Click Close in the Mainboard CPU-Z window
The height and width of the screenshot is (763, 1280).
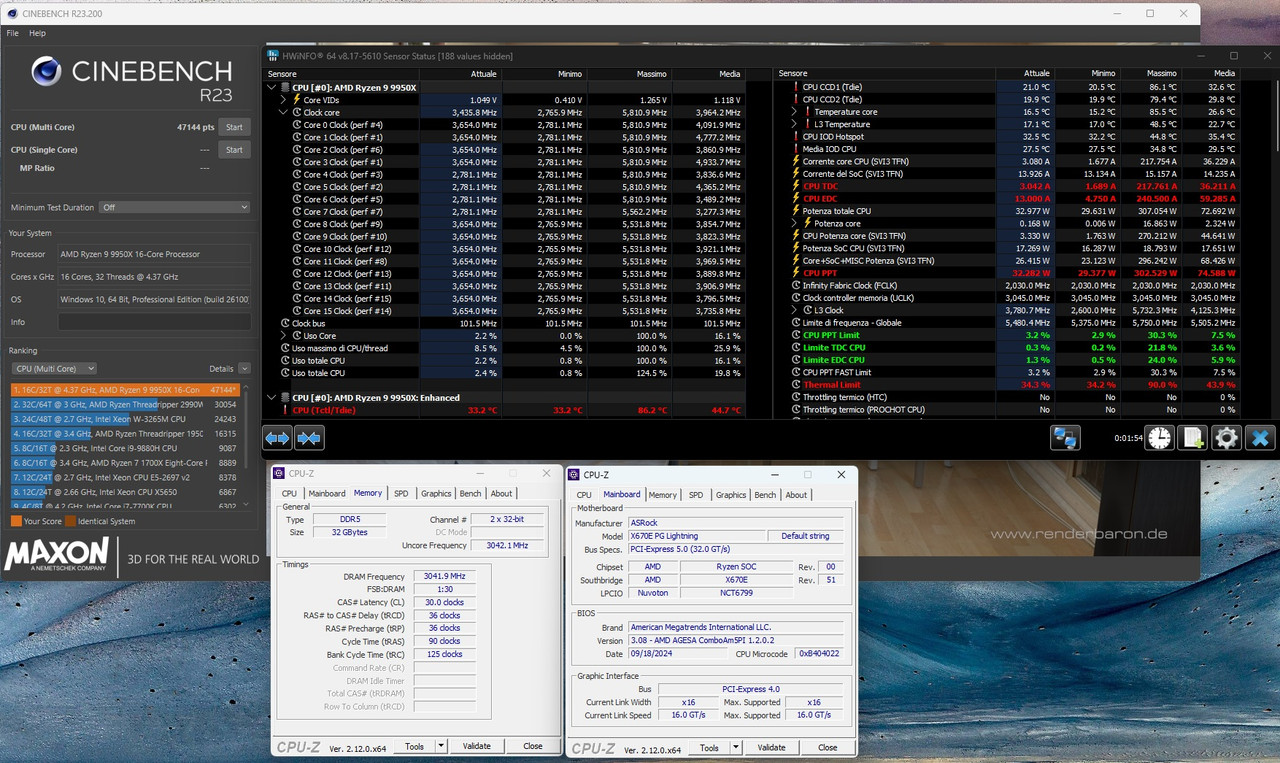tap(827, 747)
